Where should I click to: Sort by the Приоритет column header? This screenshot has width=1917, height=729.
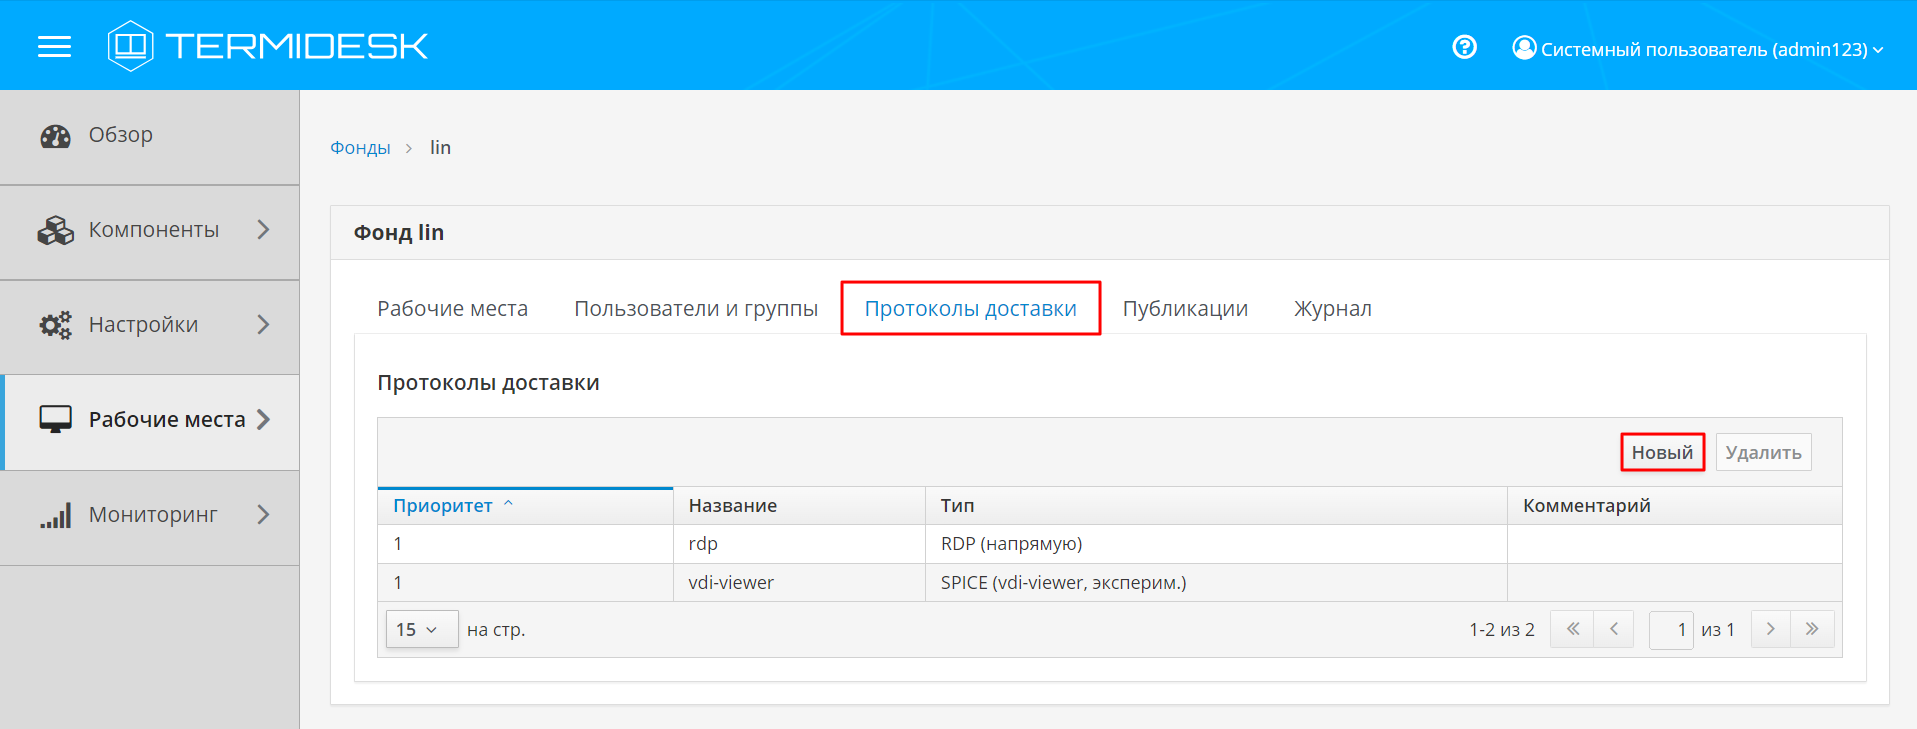[x=443, y=506]
